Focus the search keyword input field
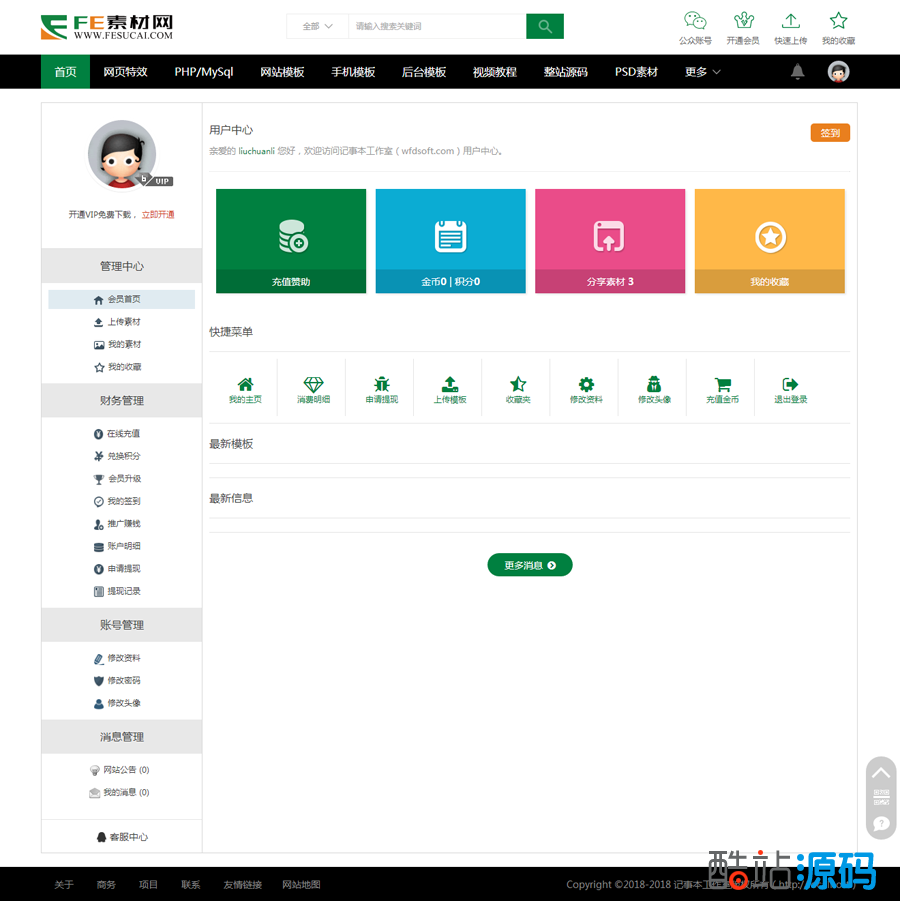The height and width of the screenshot is (901, 900). click(x=436, y=27)
